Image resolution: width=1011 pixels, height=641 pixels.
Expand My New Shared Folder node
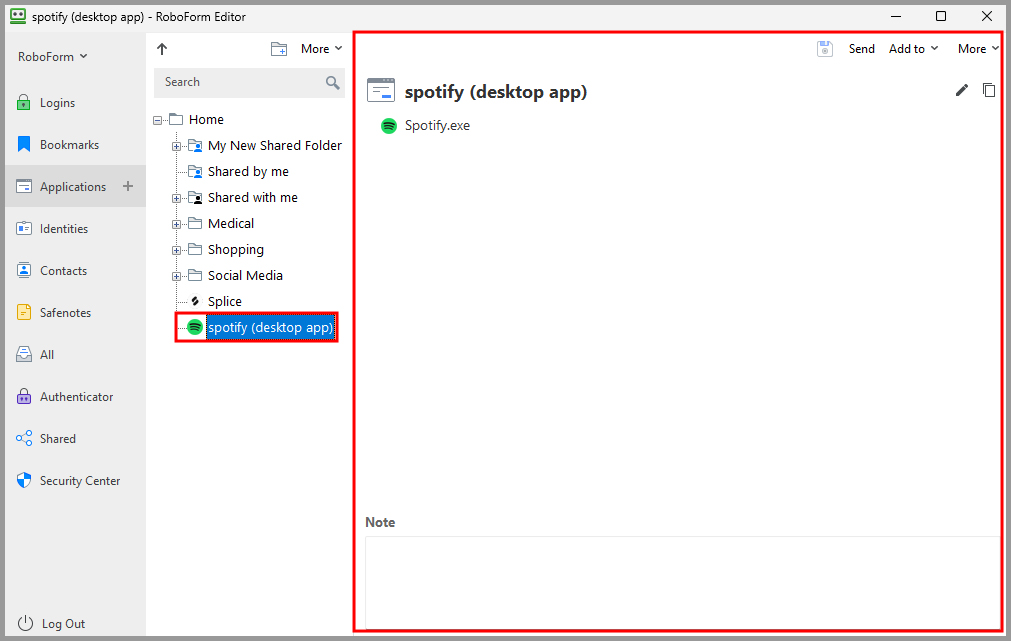(176, 146)
